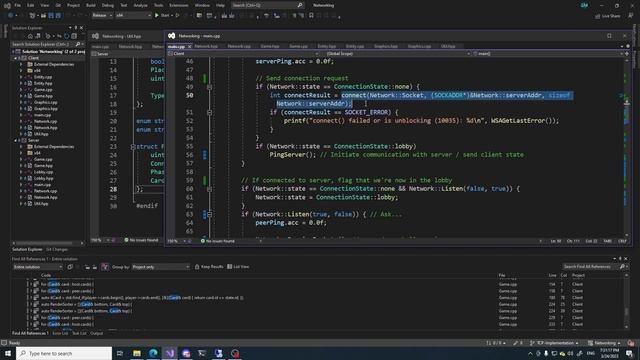Screen dimensions: 640x360
Task: Open the Windows Start menu
Action: (8, 353)
